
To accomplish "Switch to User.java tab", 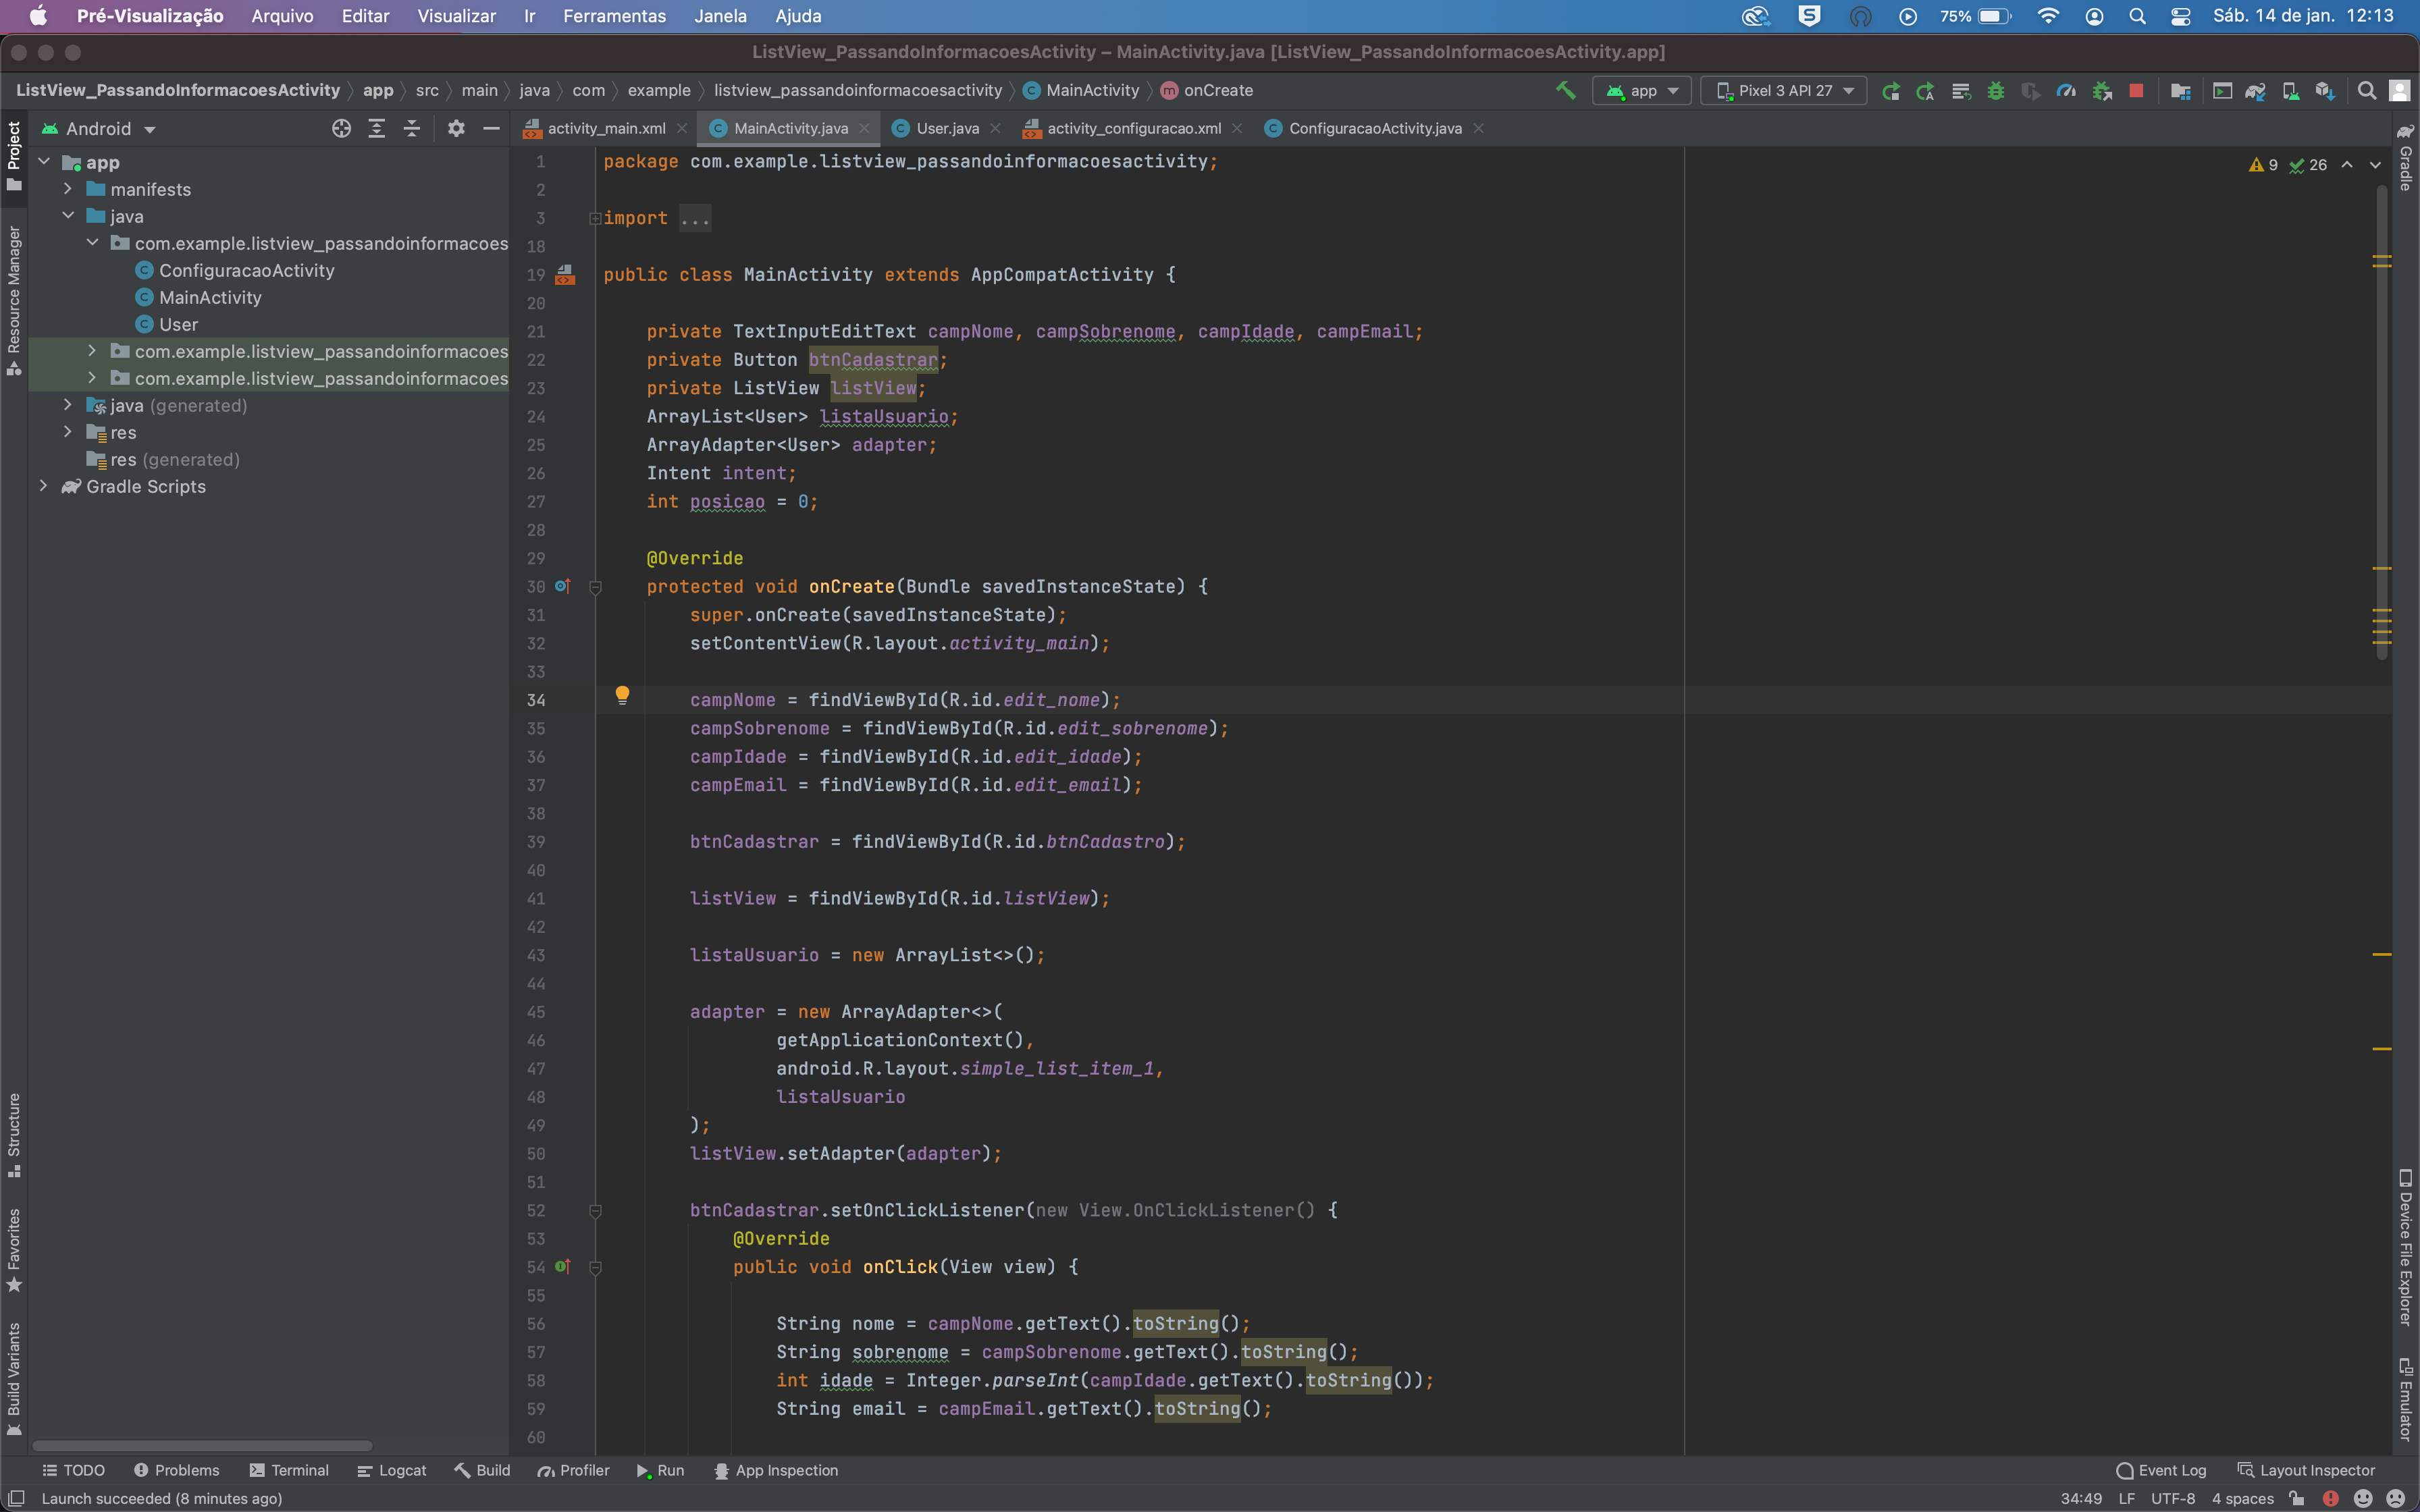I will 947,128.
